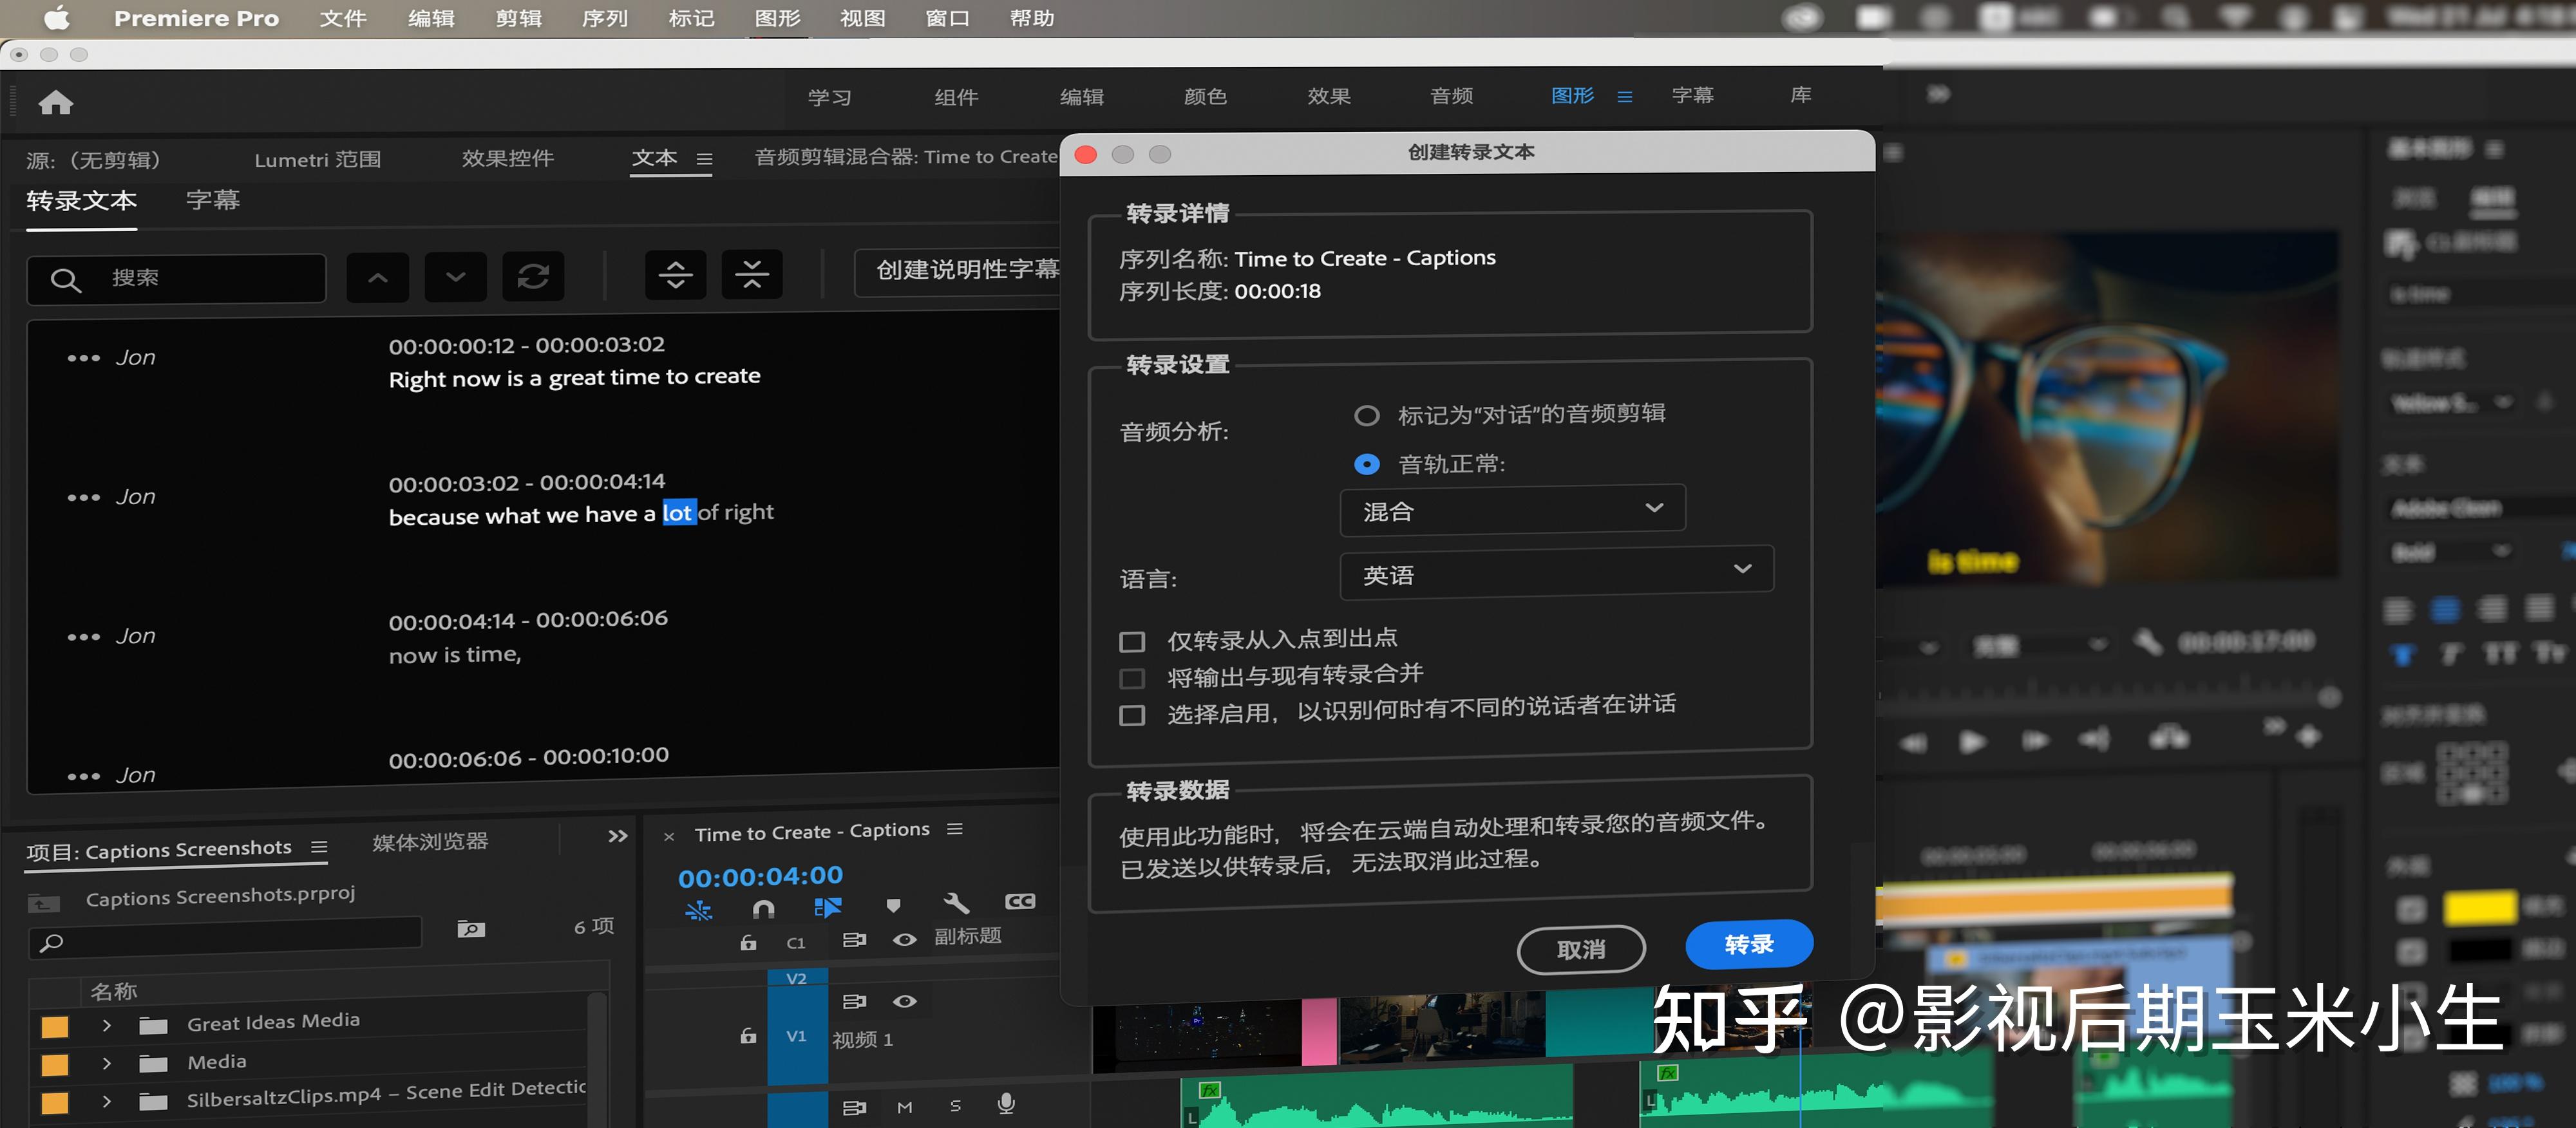Add a marker in the timeline

point(893,905)
